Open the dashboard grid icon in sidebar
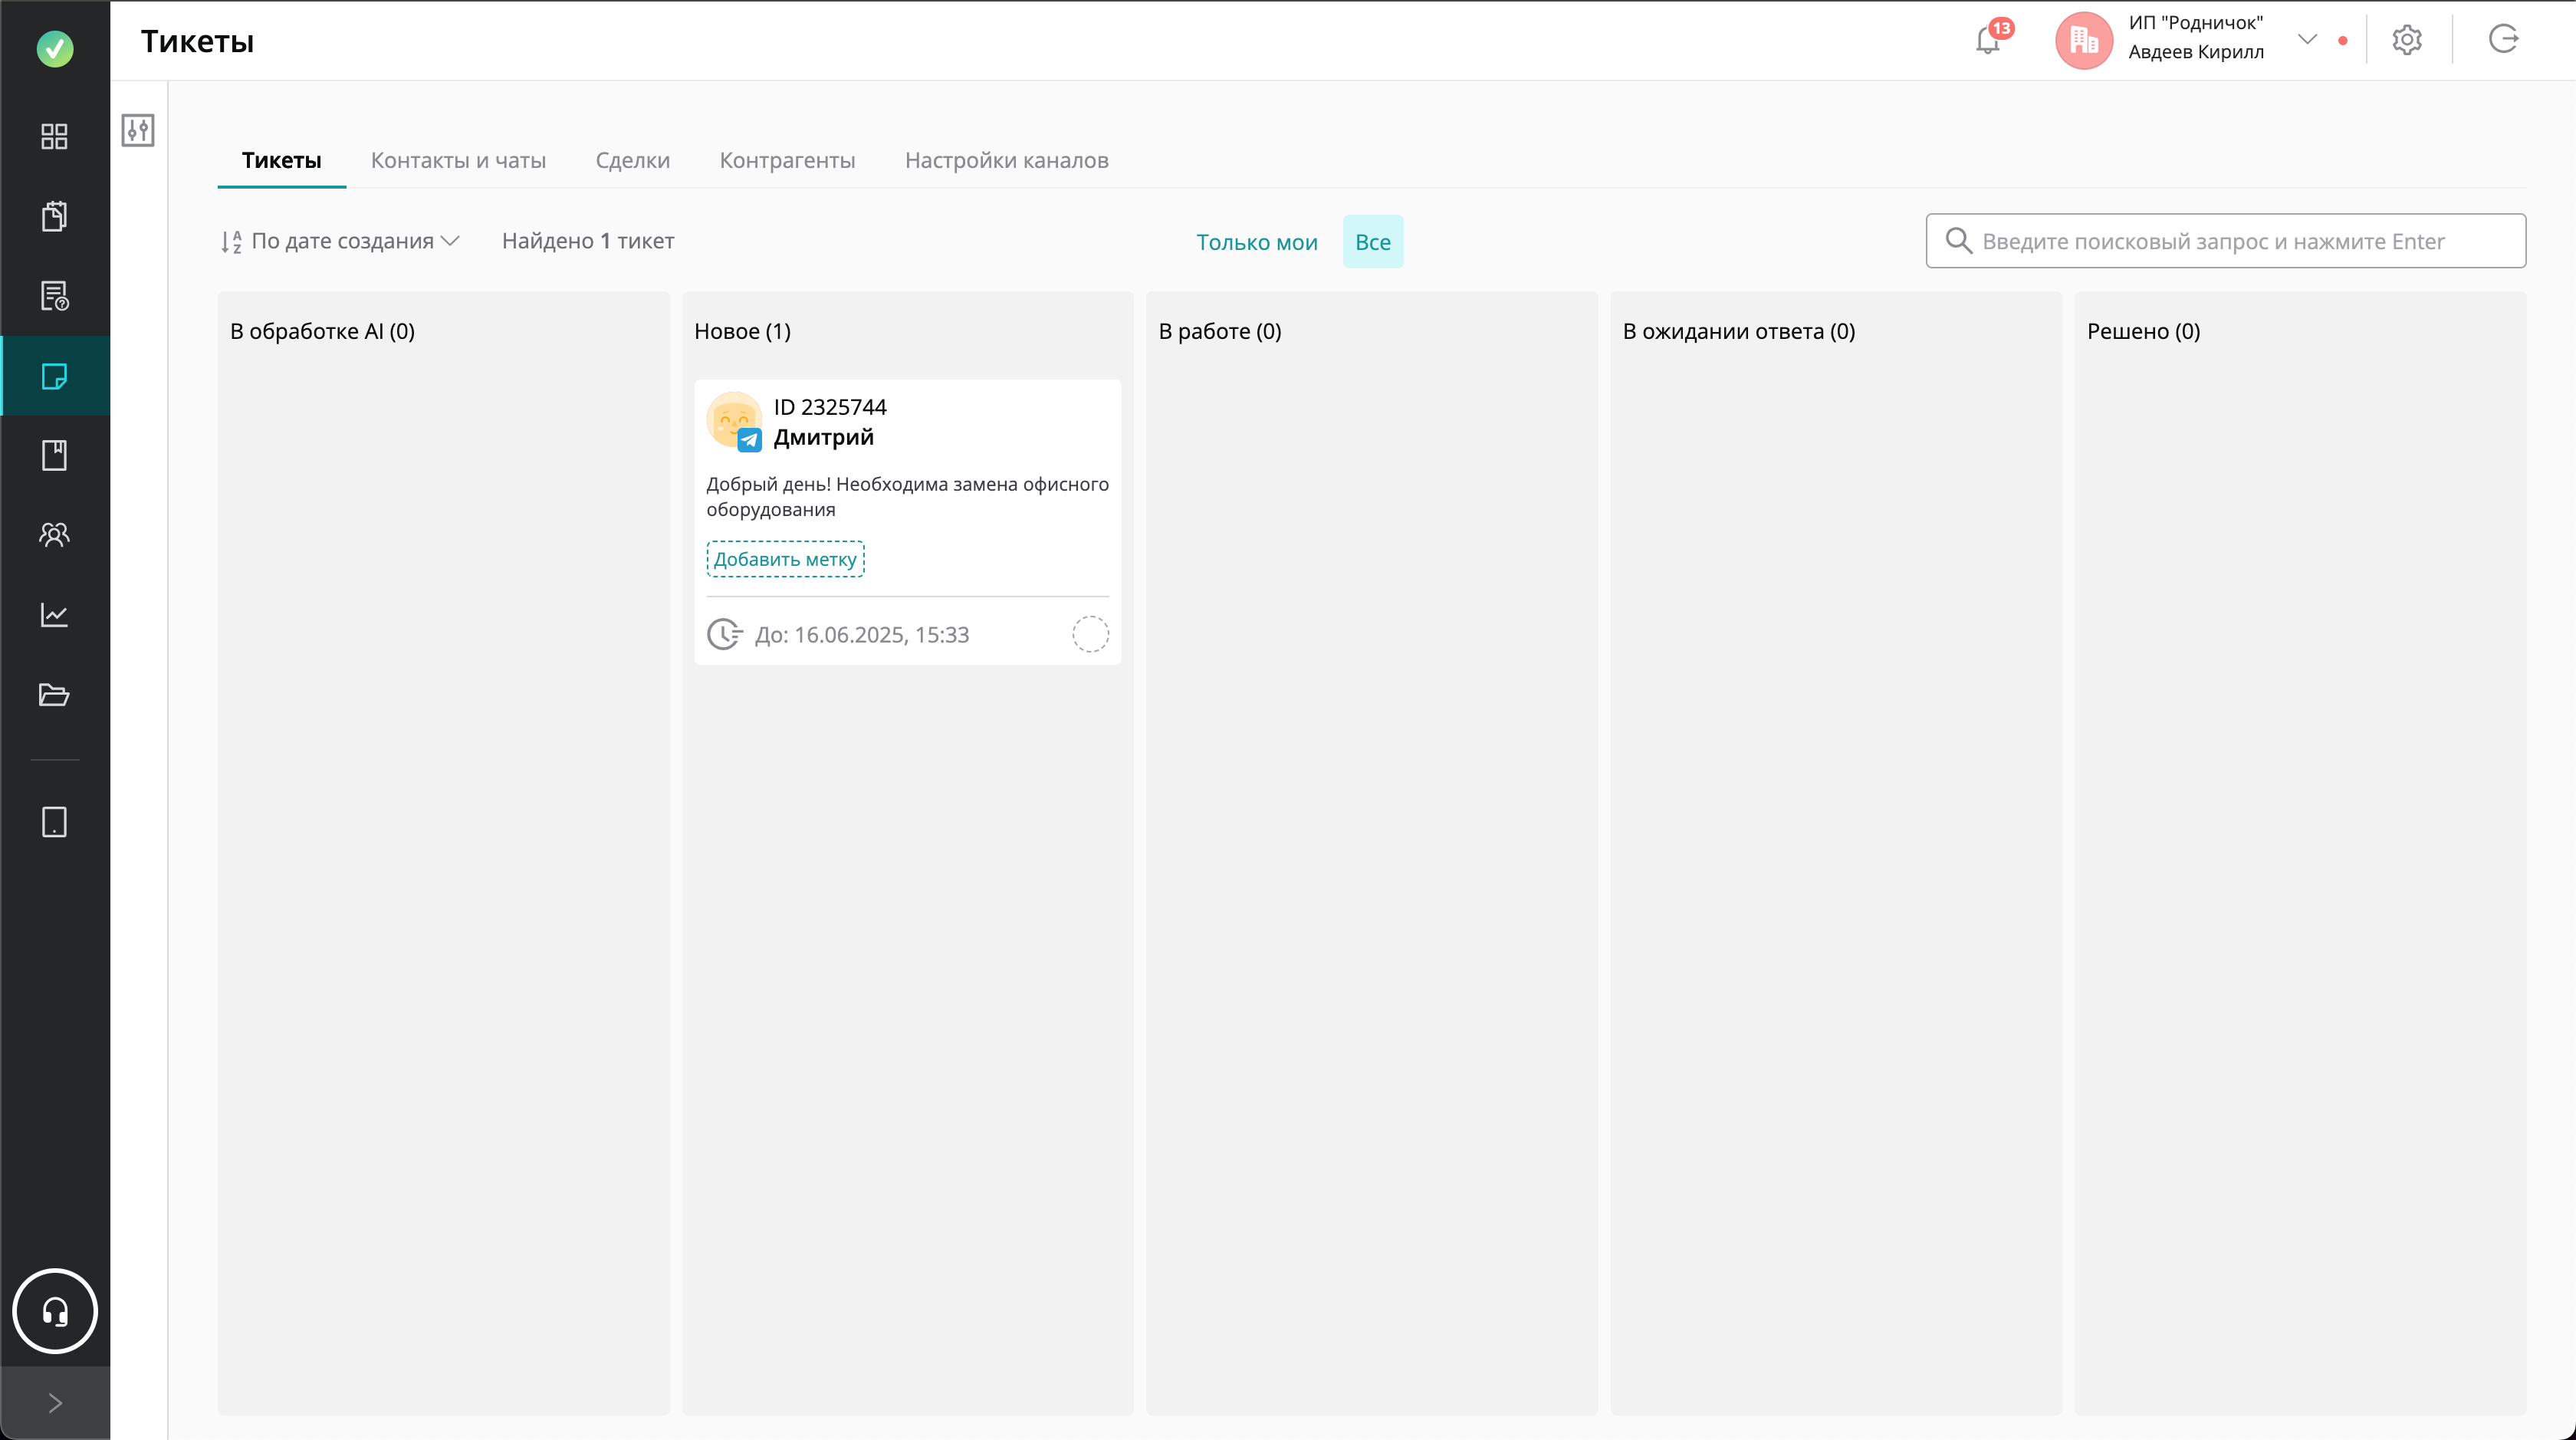Screen dimensions: 2576x1440 54,136
